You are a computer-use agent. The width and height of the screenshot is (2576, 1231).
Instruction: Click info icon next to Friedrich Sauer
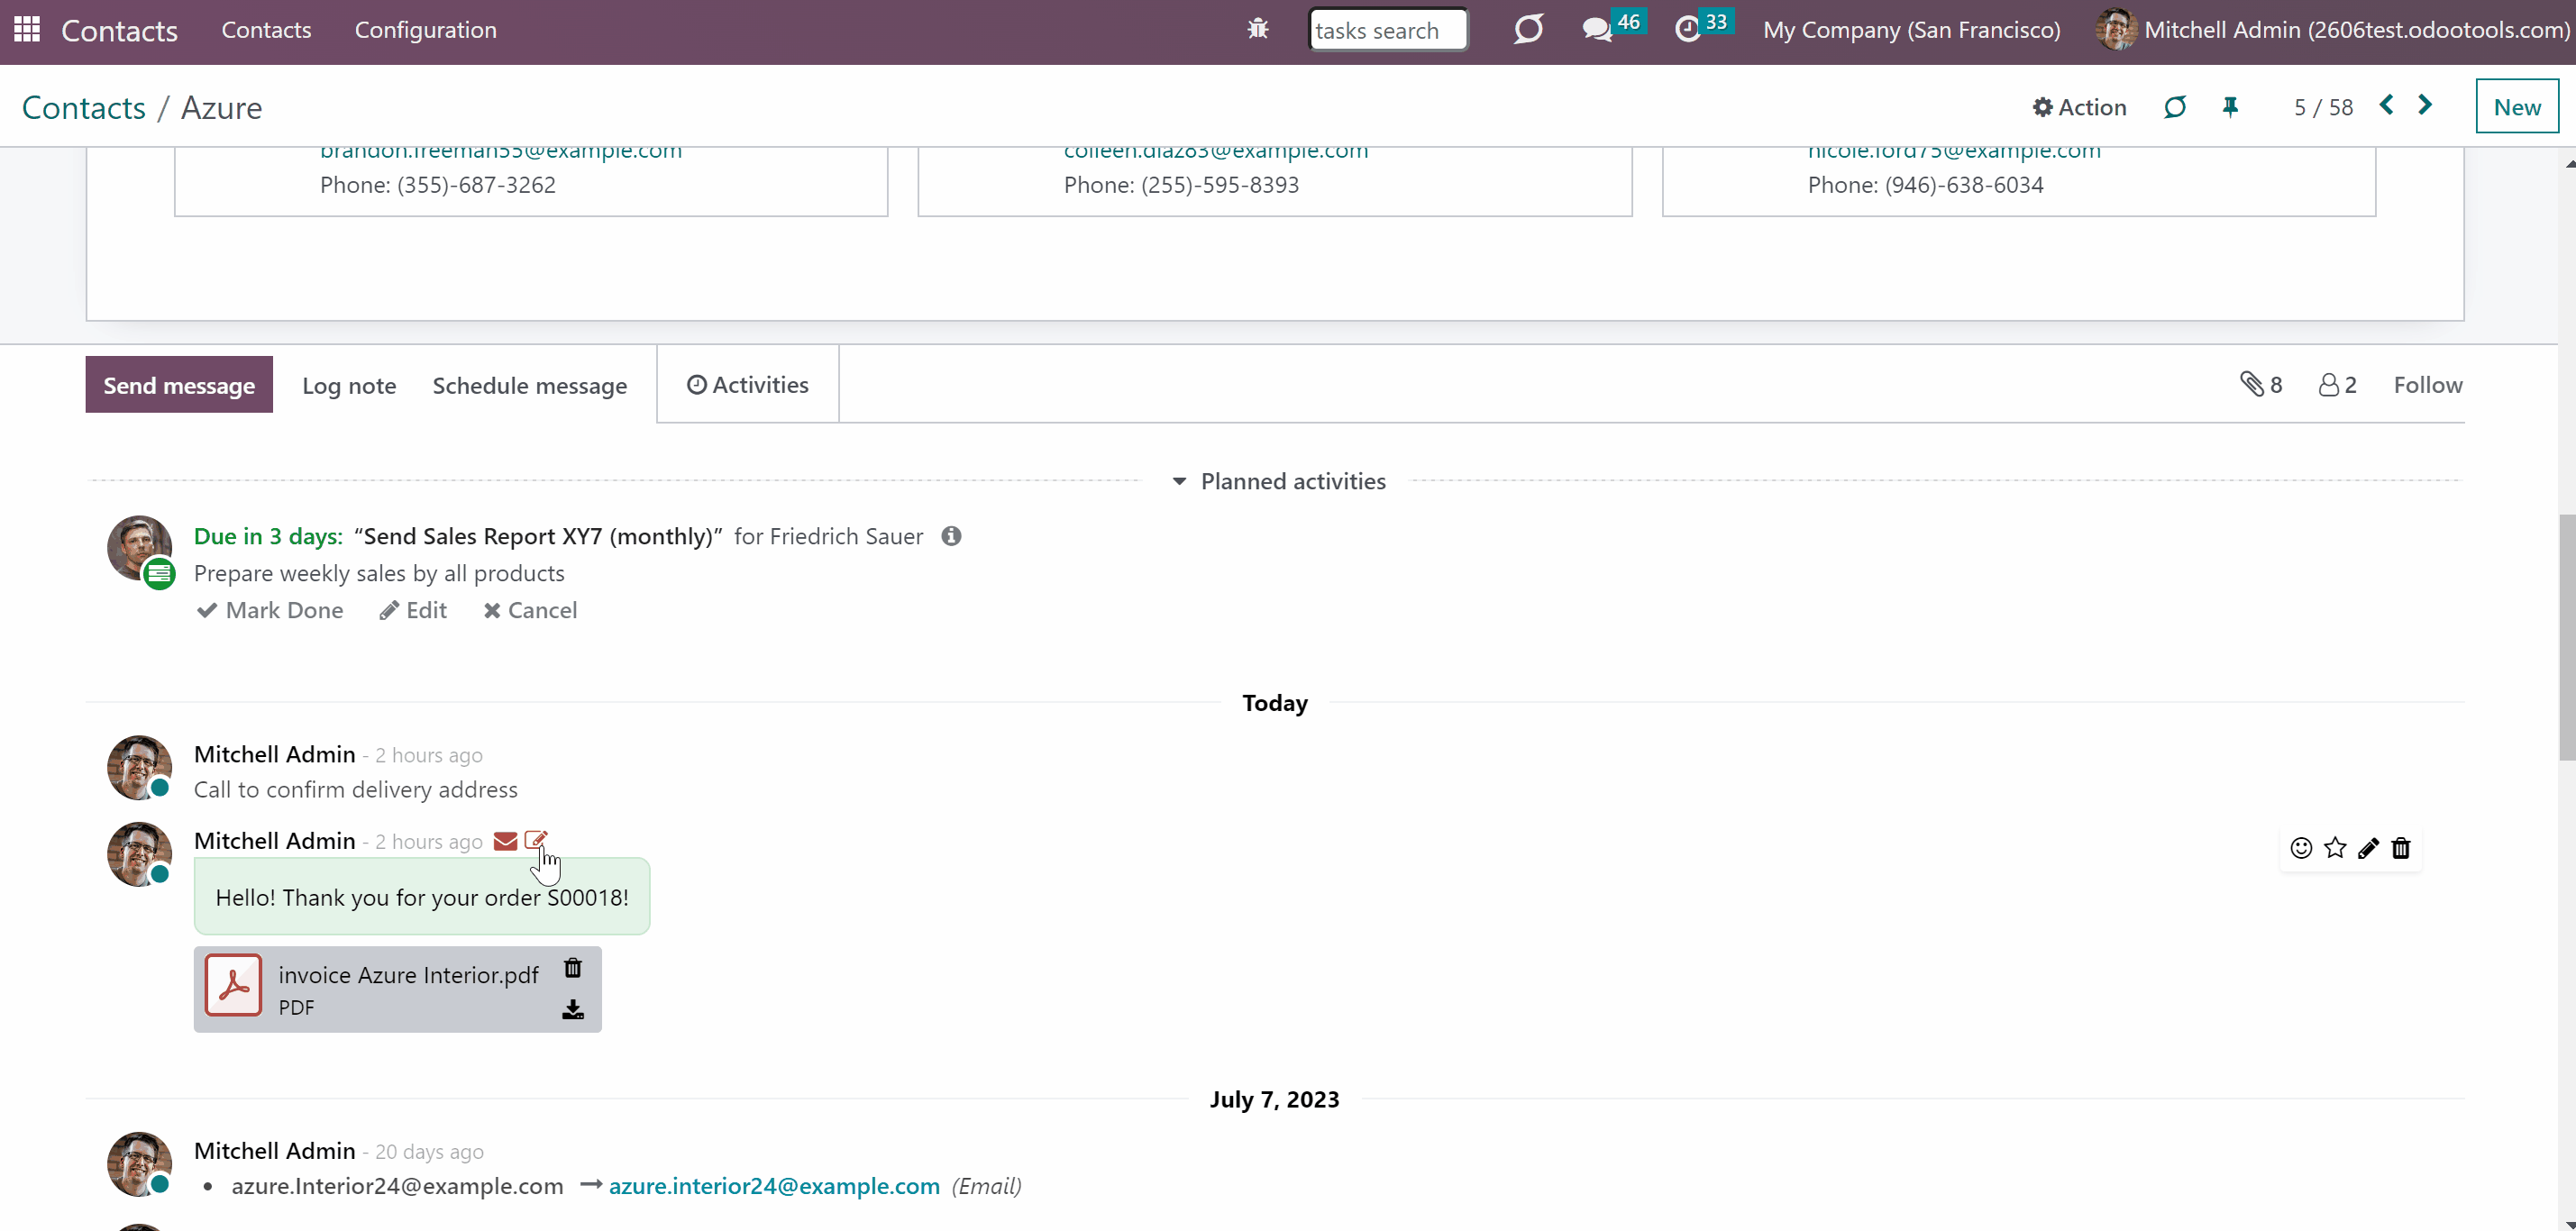point(951,536)
